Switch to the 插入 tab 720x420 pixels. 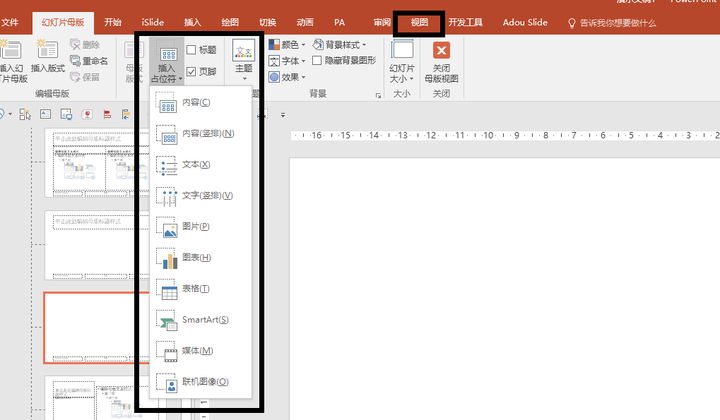coord(192,22)
